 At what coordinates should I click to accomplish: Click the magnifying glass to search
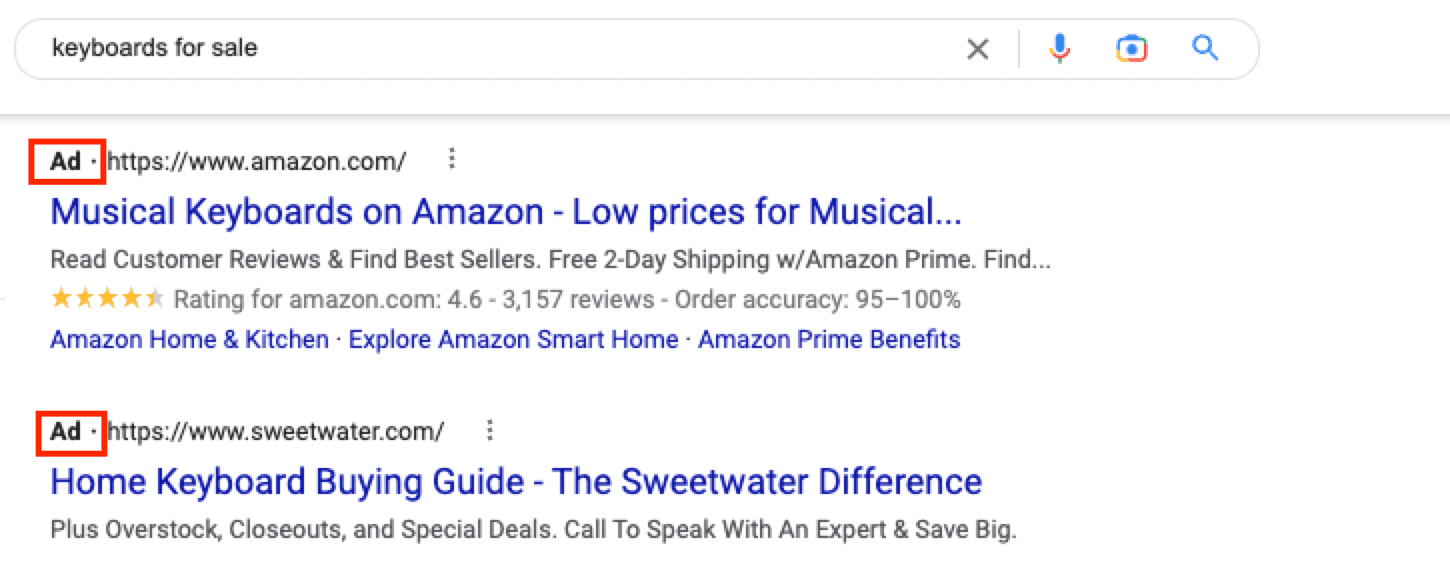[1204, 47]
